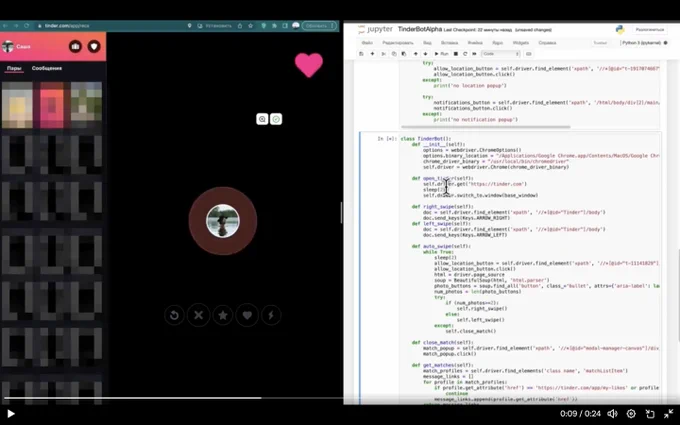Screen dimensions: 680x425
Task: Restart kernel with circular arrow icon
Action: coord(465,54)
